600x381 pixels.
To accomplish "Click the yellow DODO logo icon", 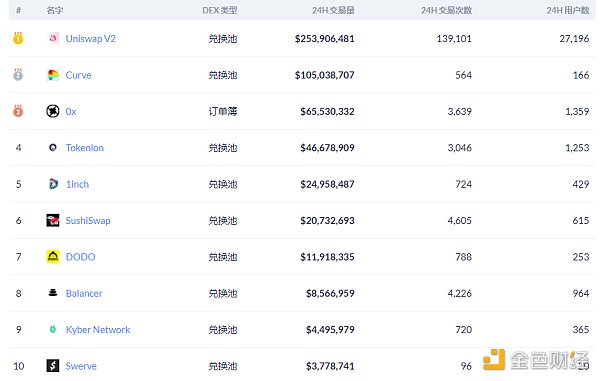I will [53, 257].
